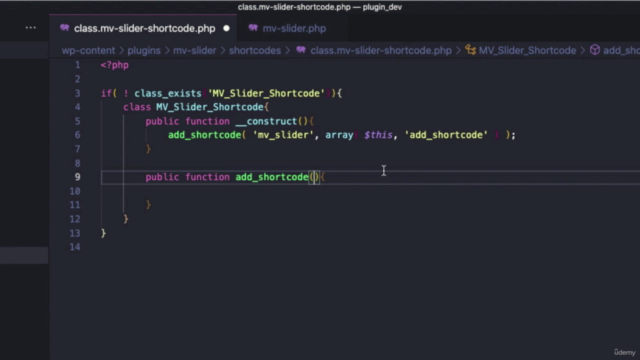The width and height of the screenshot is (640, 360).
Task: Click the class symbol icon in breadcrumb
Action: click(471, 50)
